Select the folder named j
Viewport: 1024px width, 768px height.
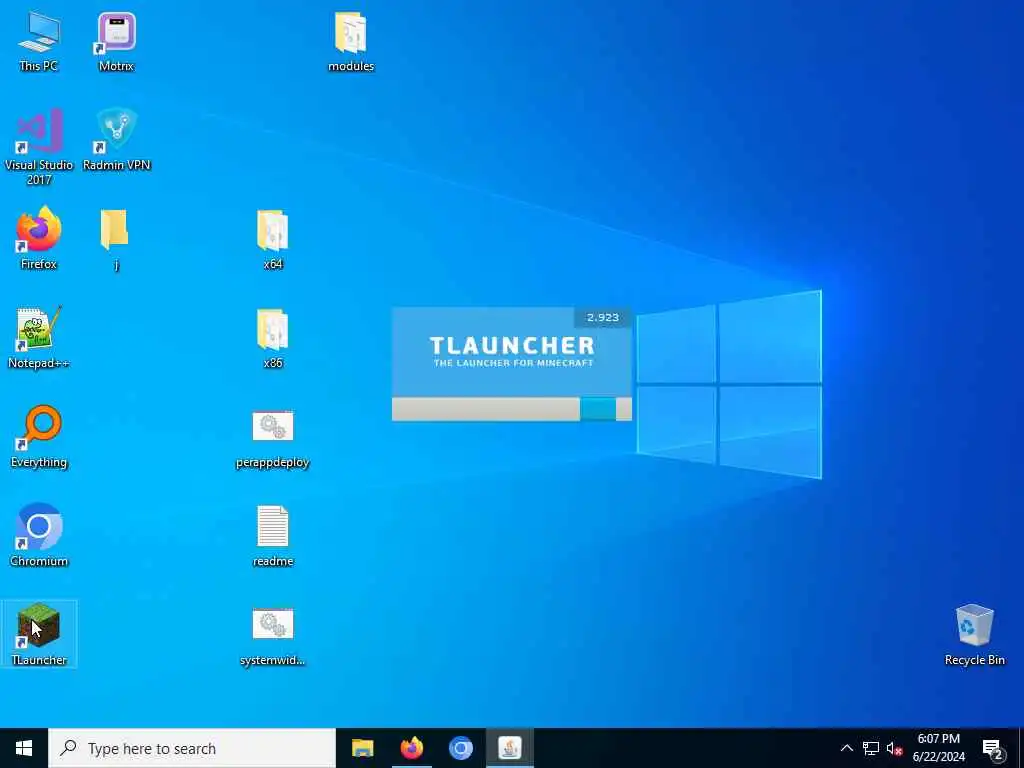pyautogui.click(x=116, y=238)
